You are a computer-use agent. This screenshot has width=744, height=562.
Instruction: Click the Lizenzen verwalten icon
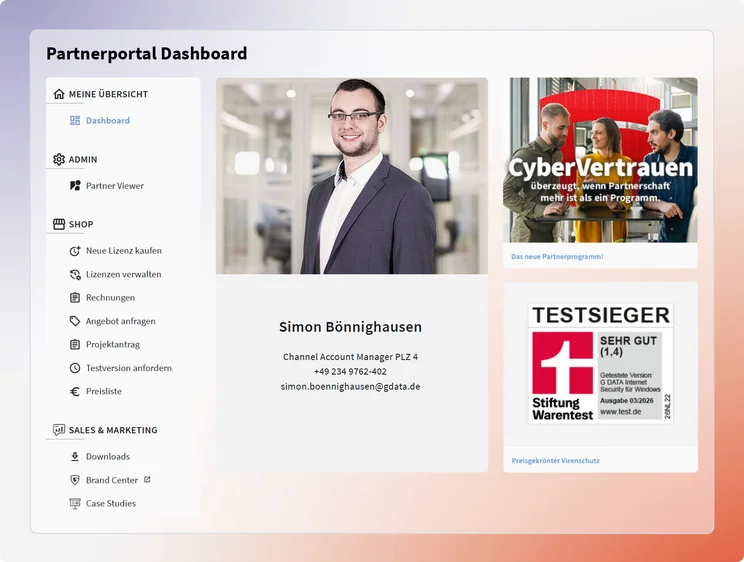coord(75,274)
